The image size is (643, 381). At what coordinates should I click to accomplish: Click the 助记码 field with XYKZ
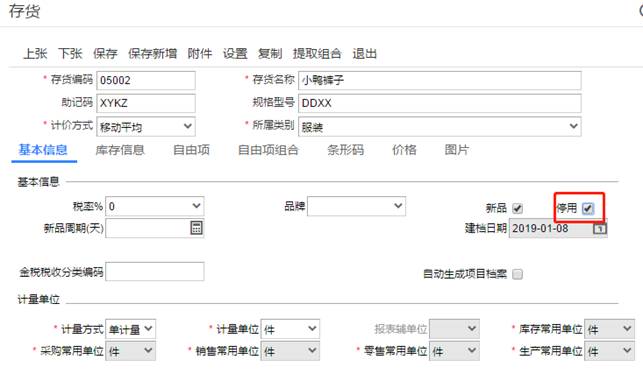click(146, 103)
